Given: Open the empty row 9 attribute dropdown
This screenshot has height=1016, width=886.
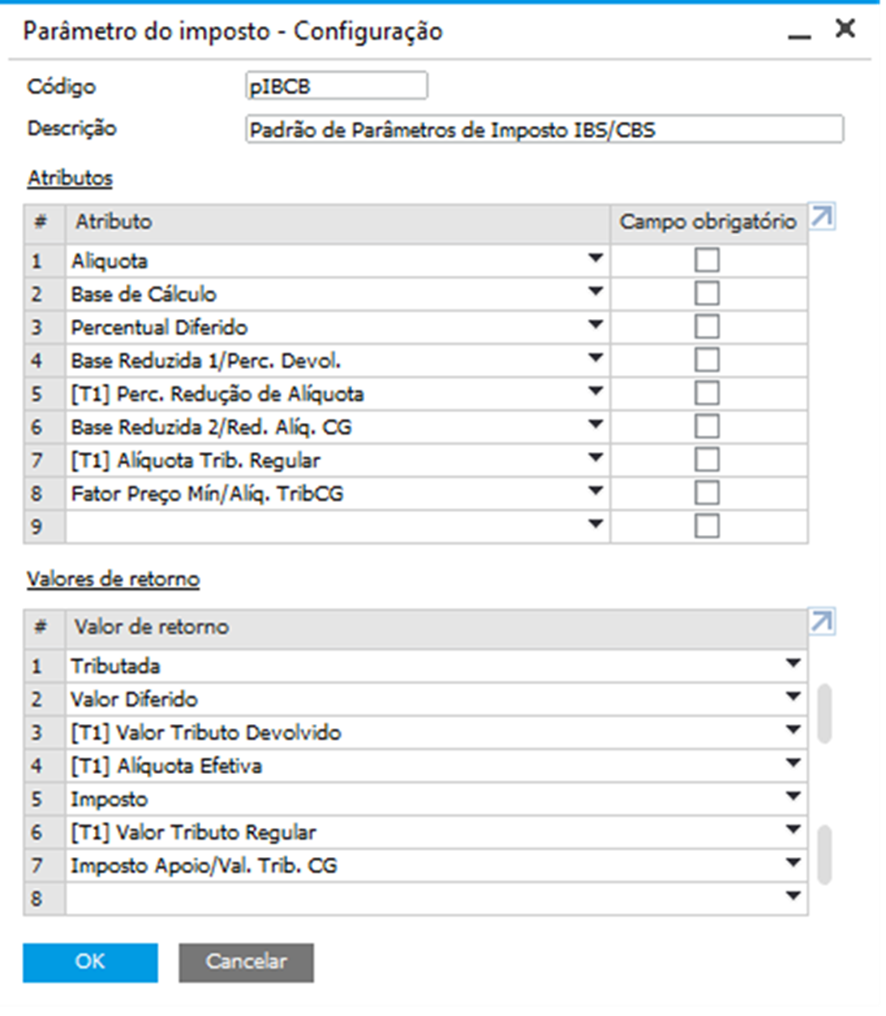Looking at the screenshot, I should 596,525.
